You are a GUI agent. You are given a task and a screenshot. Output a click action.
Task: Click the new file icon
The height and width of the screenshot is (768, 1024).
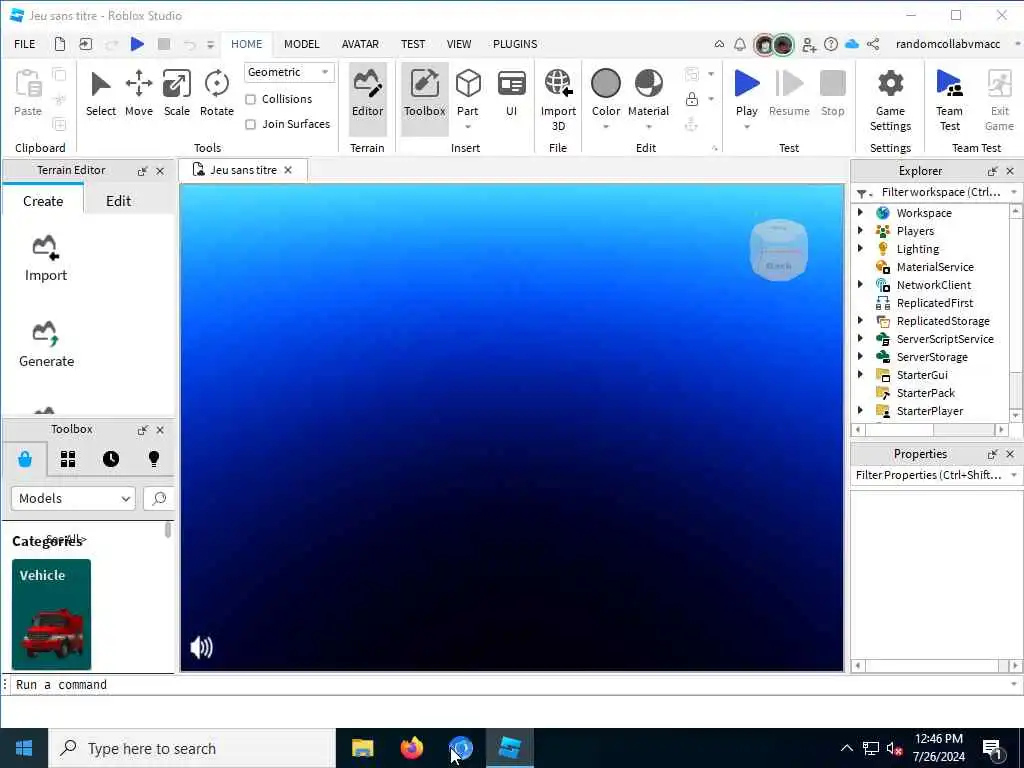[59, 44]
